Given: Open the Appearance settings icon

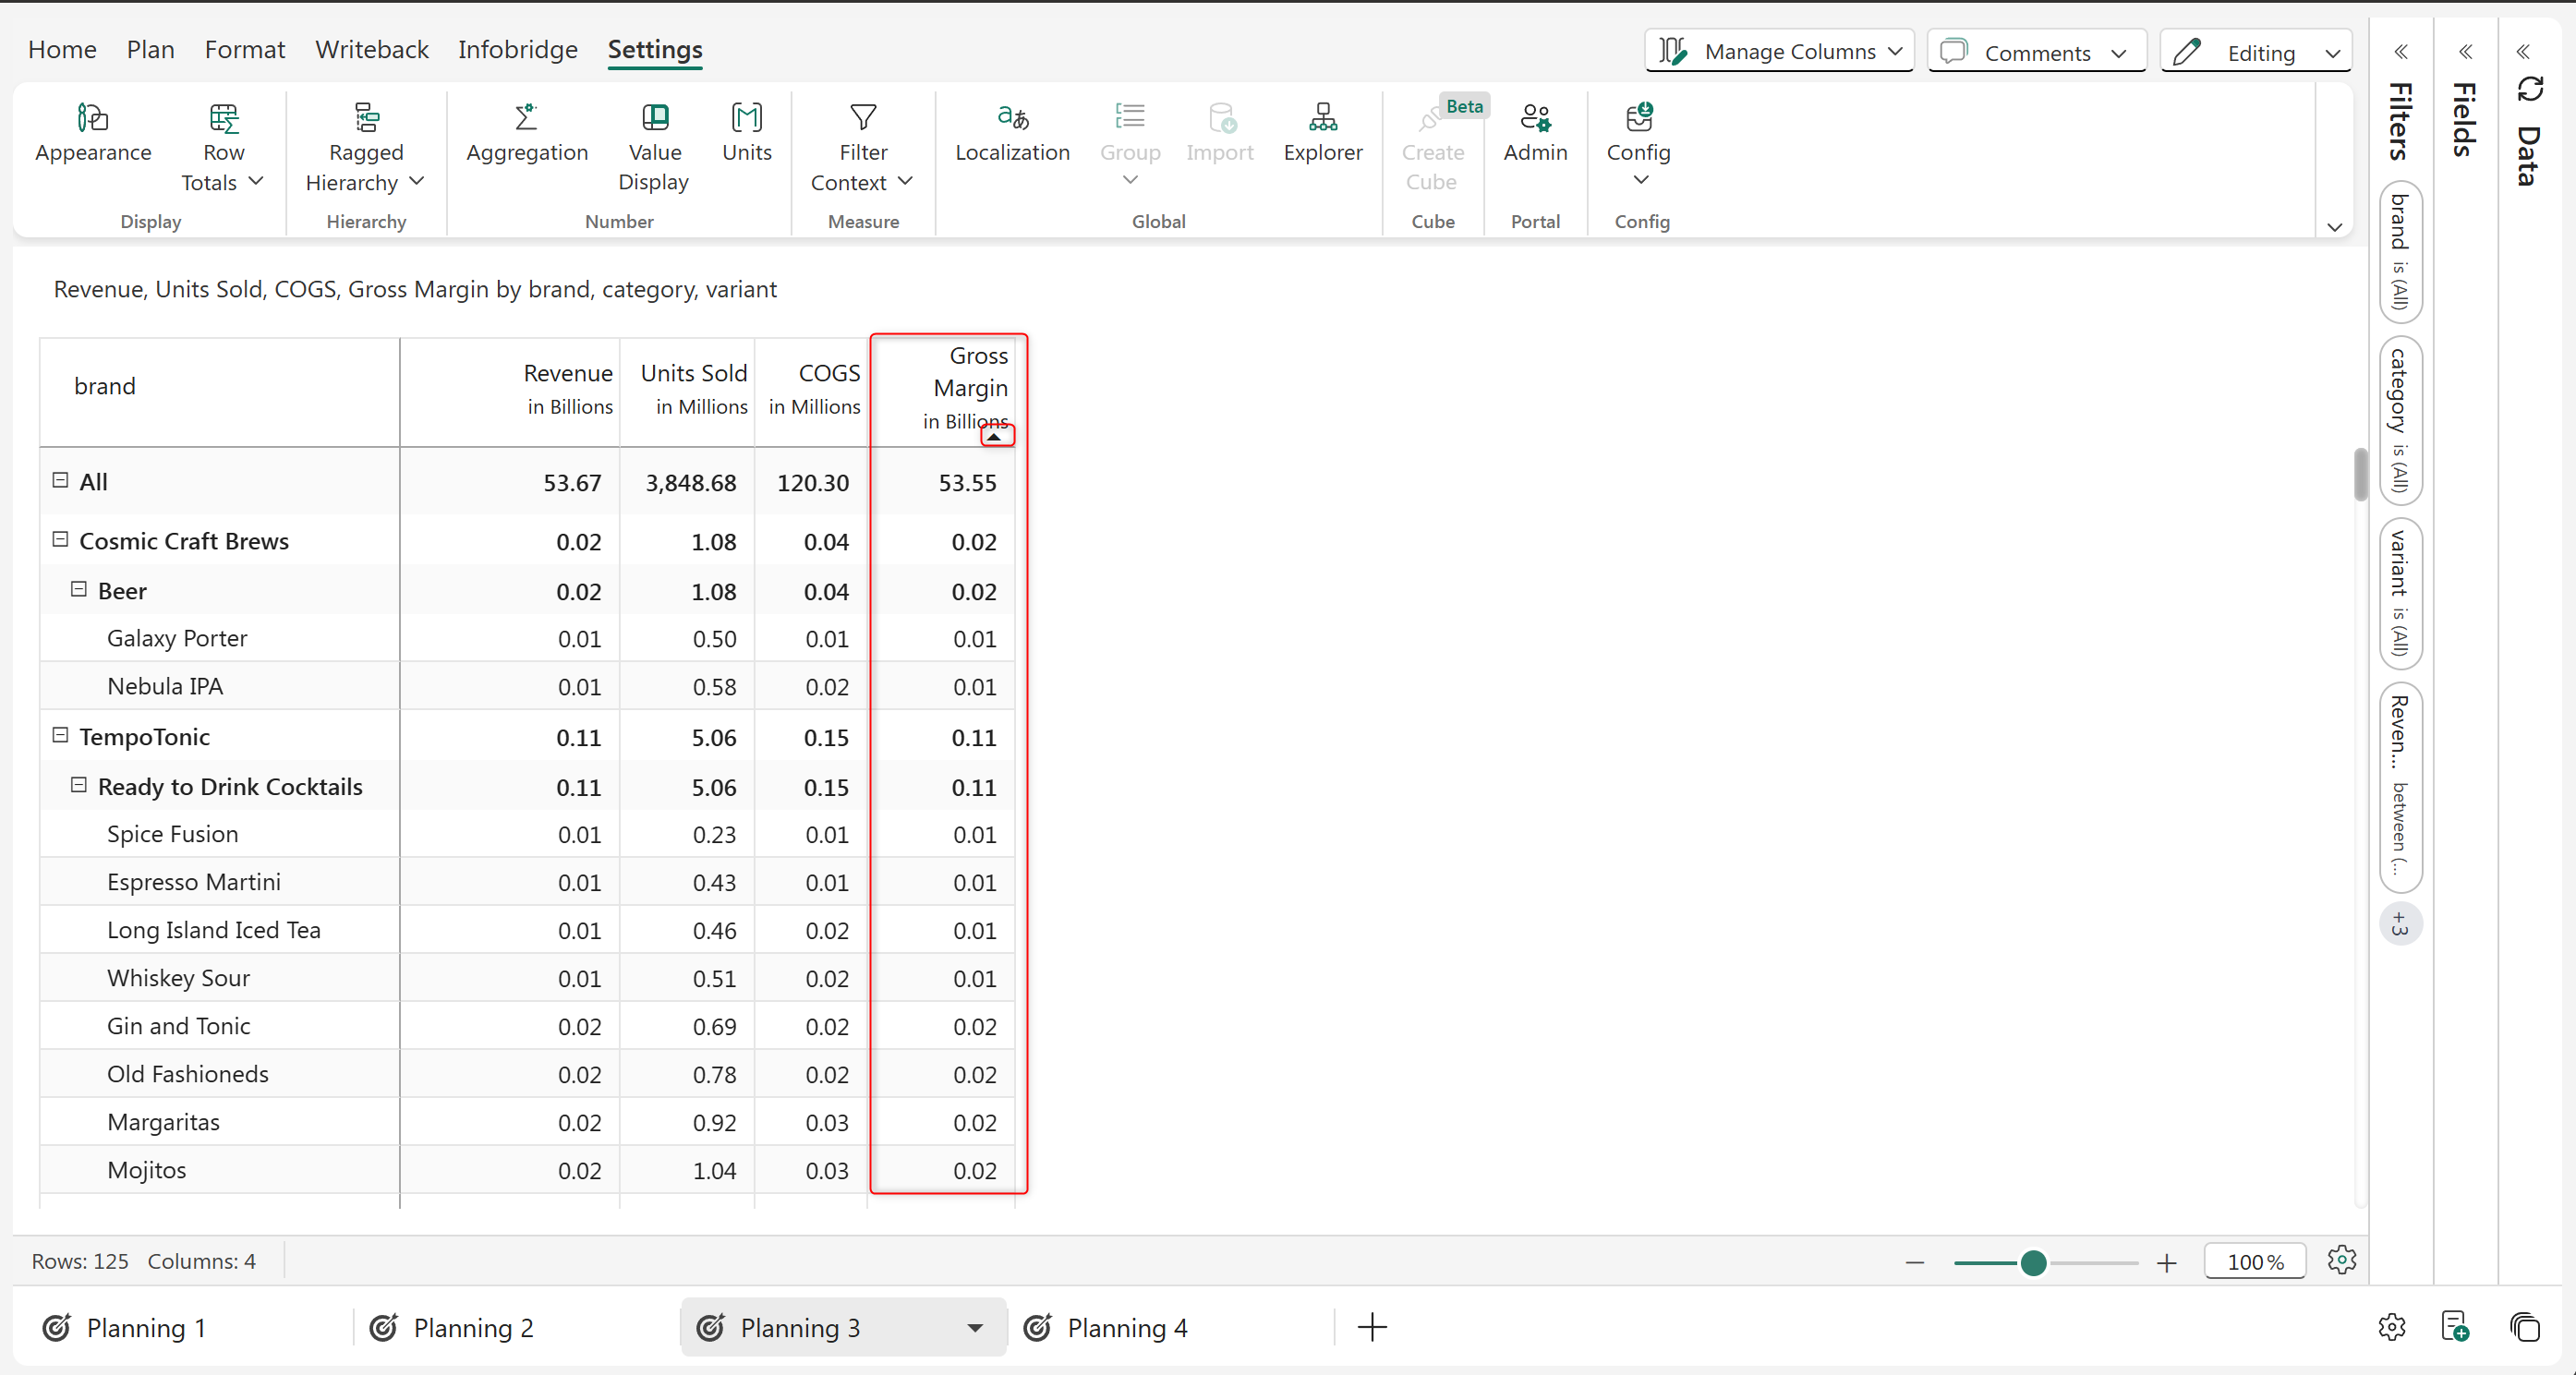Looking at the screenshot, I should 92,119.
